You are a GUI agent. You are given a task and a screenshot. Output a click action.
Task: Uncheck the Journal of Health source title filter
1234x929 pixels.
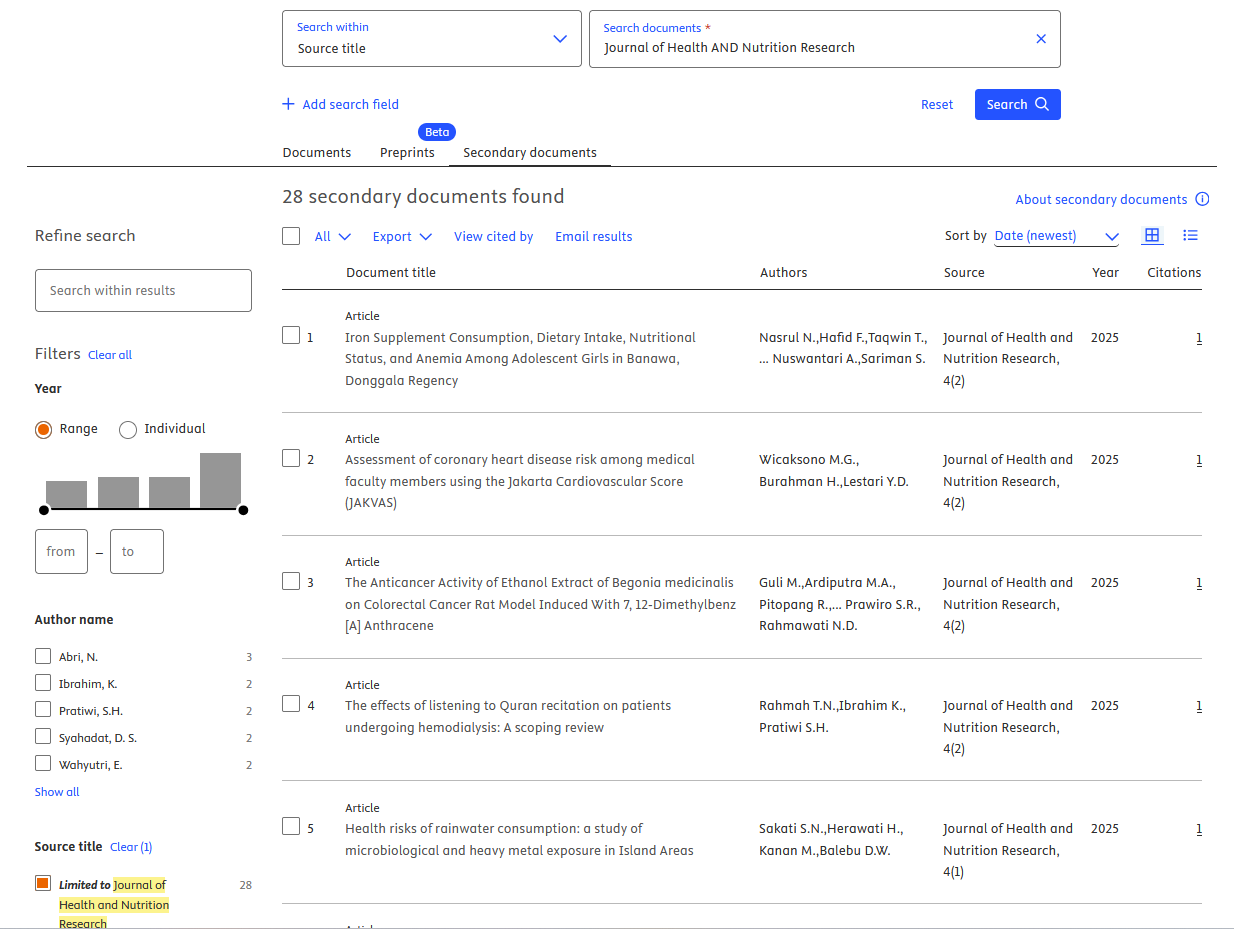(x=43, y=883)
